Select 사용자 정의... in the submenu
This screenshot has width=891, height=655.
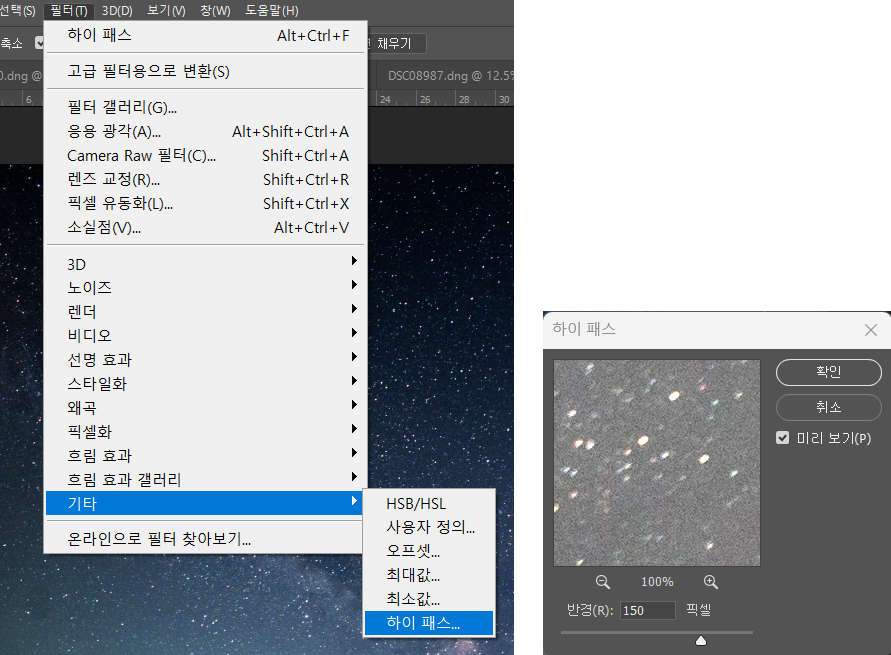[429, 527]
